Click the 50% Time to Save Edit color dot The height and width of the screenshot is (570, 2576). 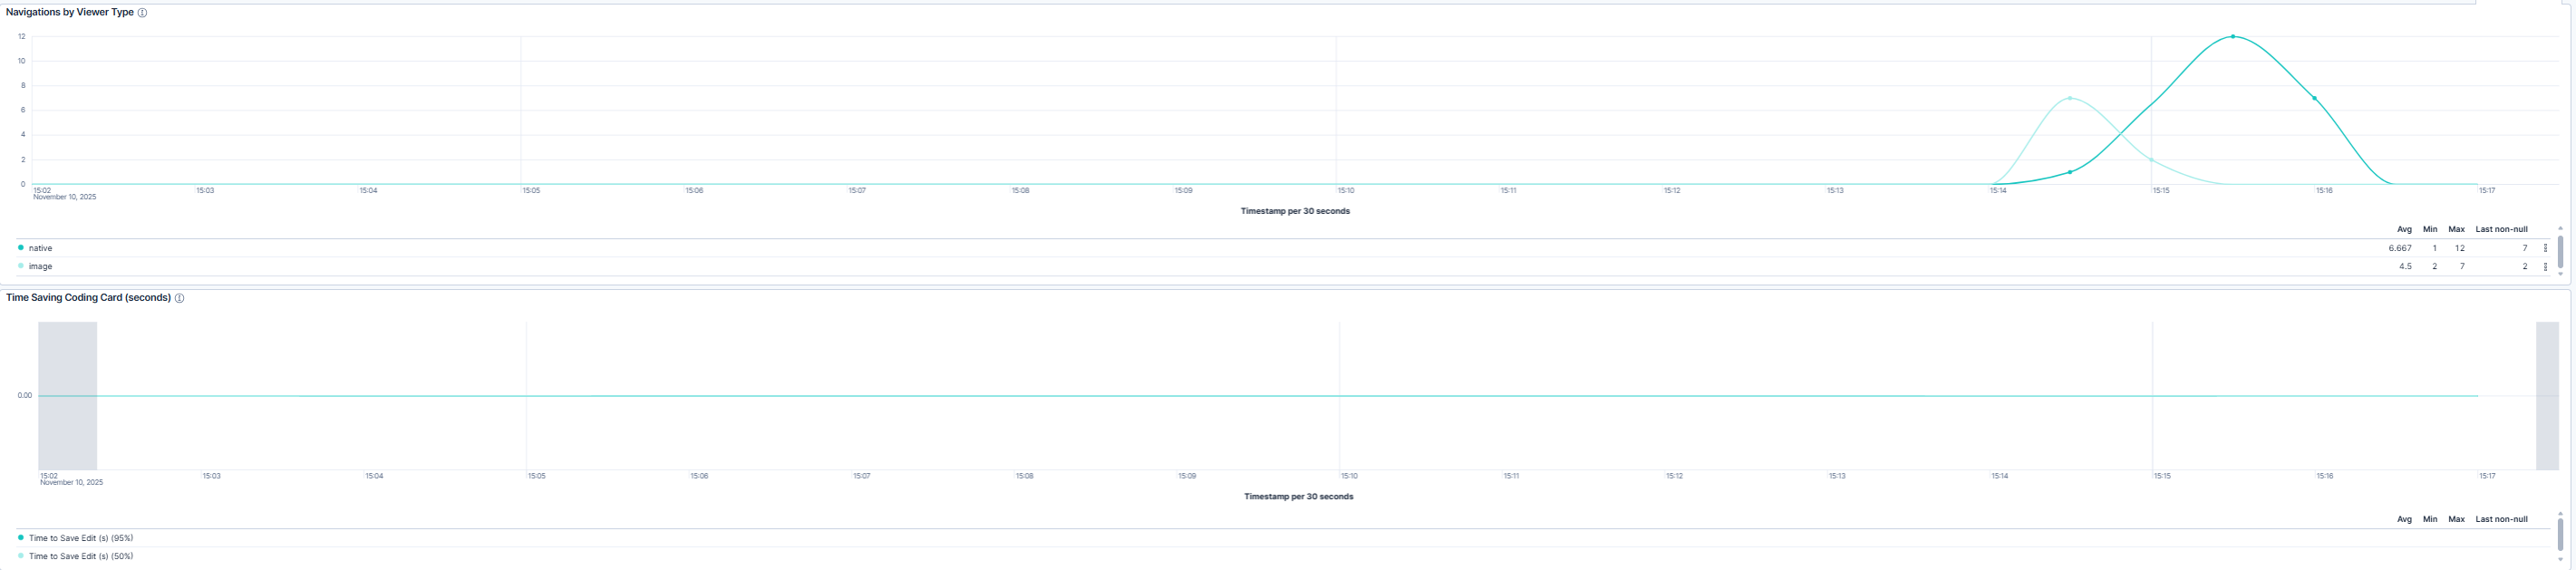click(21, 556)
